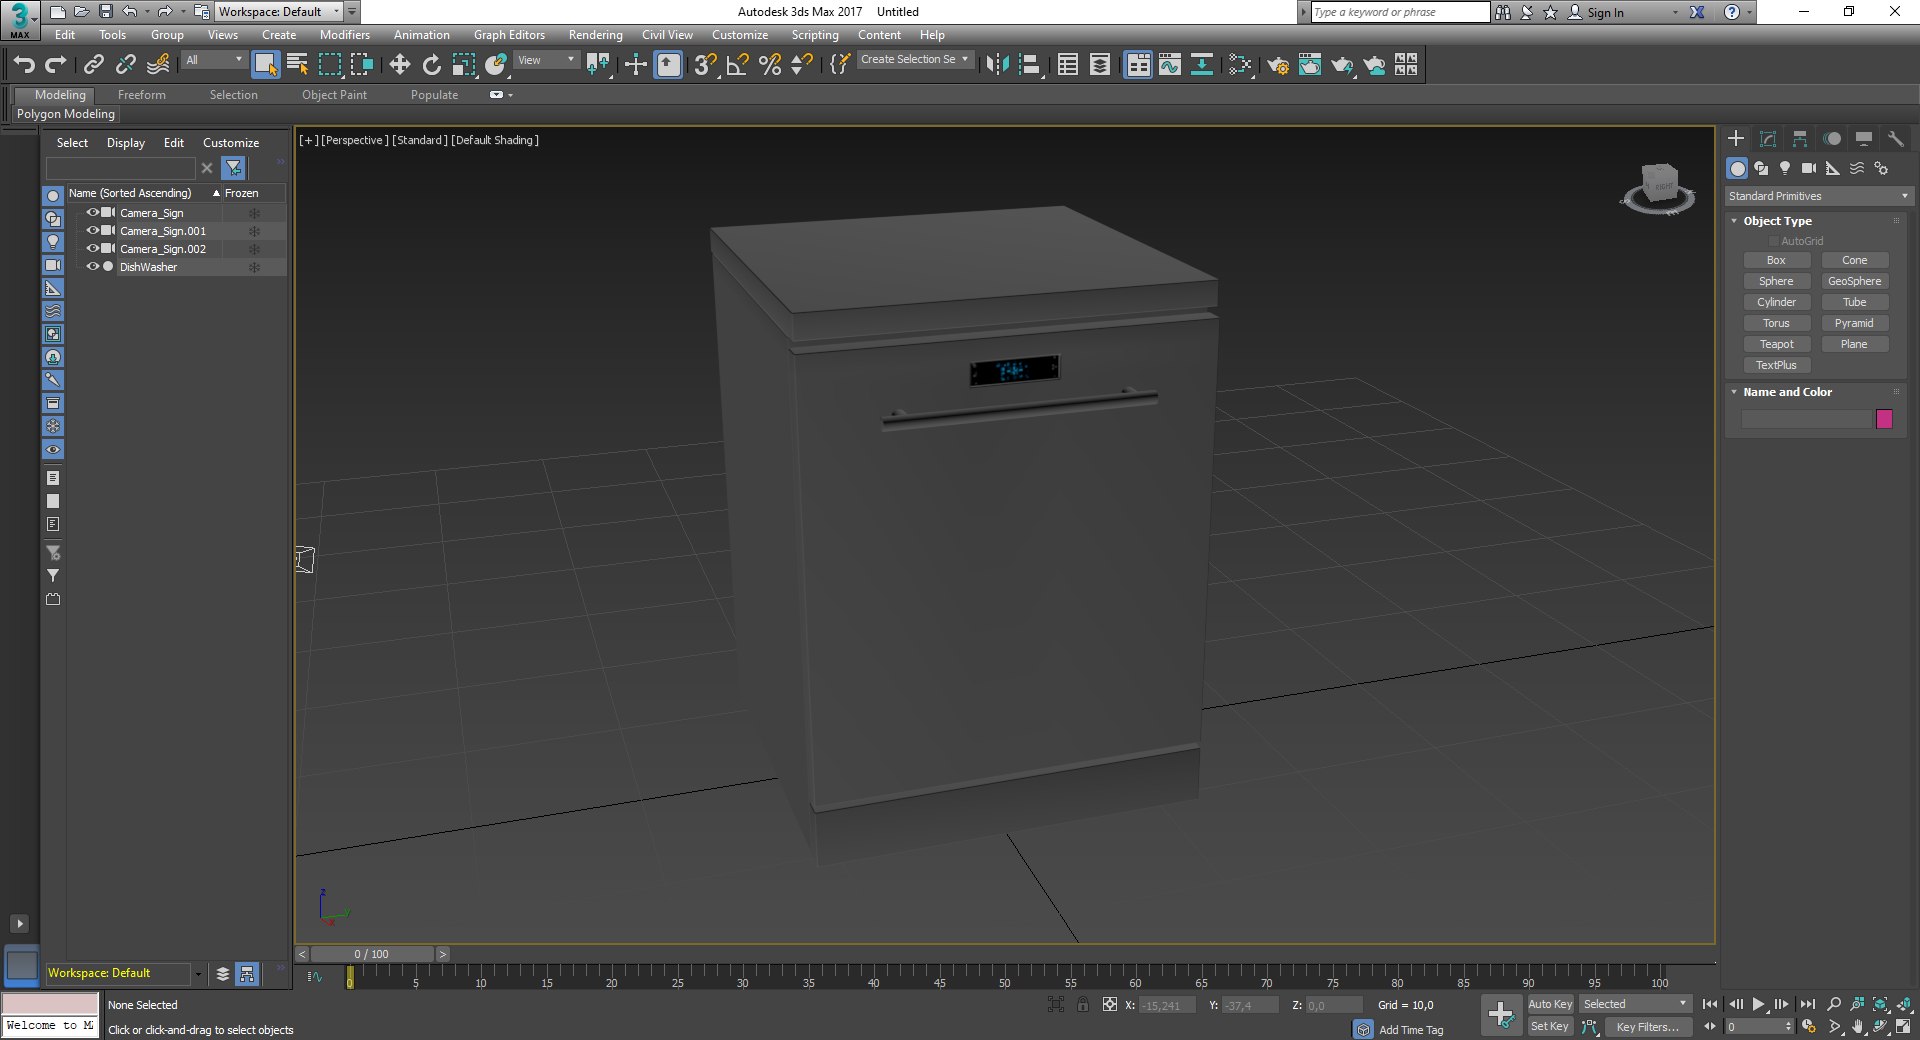Screen dimensions: 1920x1040
Task: Create a Box primitive
Action: coord(1776,260)
